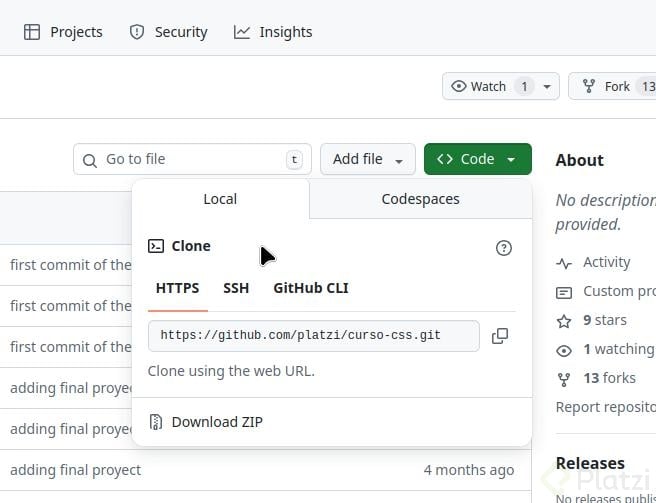The image size is (656, 503).
Task: Open the repository Activity link
Action: point(606,262)
